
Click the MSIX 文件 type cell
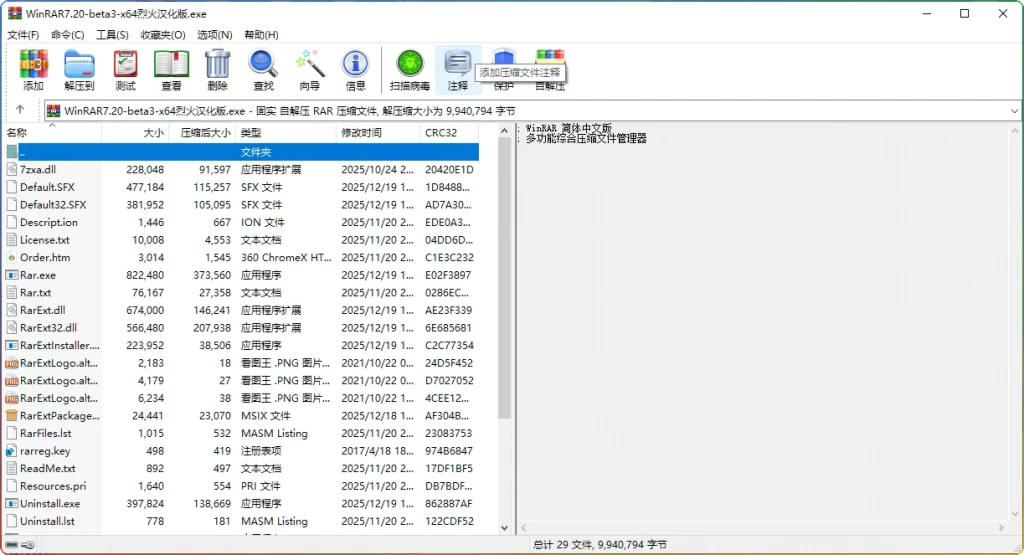pyautogui.click(x=265, y=415)
